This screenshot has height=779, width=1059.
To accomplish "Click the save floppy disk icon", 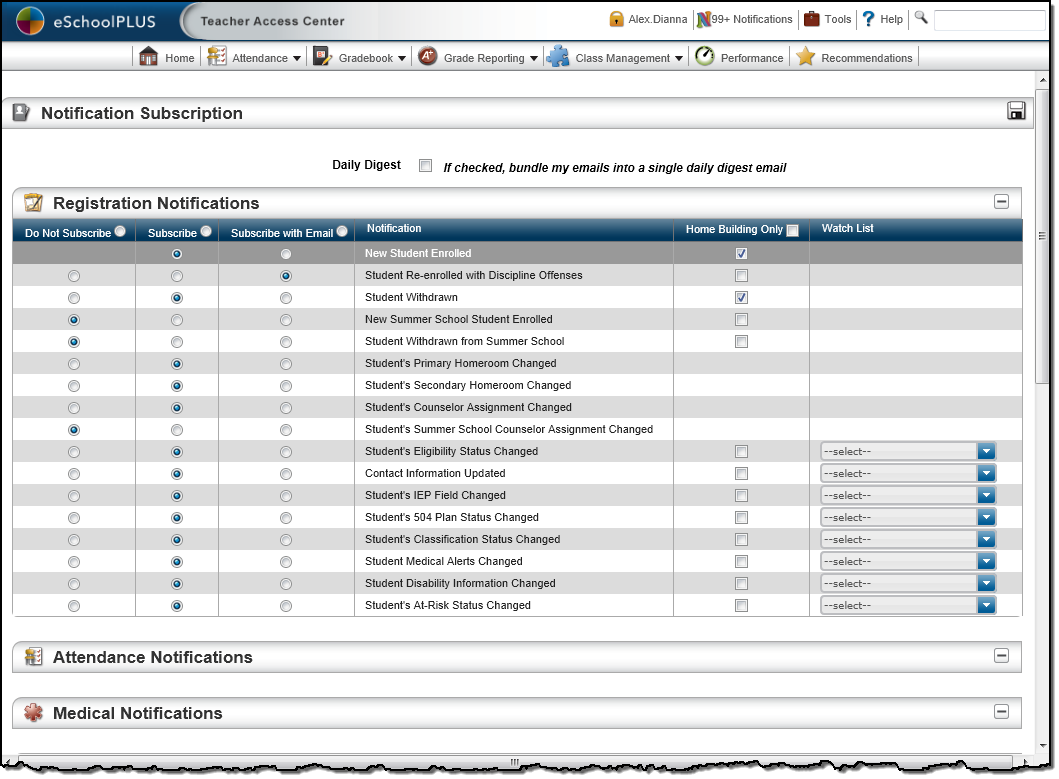I will [x=1016, y=111].
